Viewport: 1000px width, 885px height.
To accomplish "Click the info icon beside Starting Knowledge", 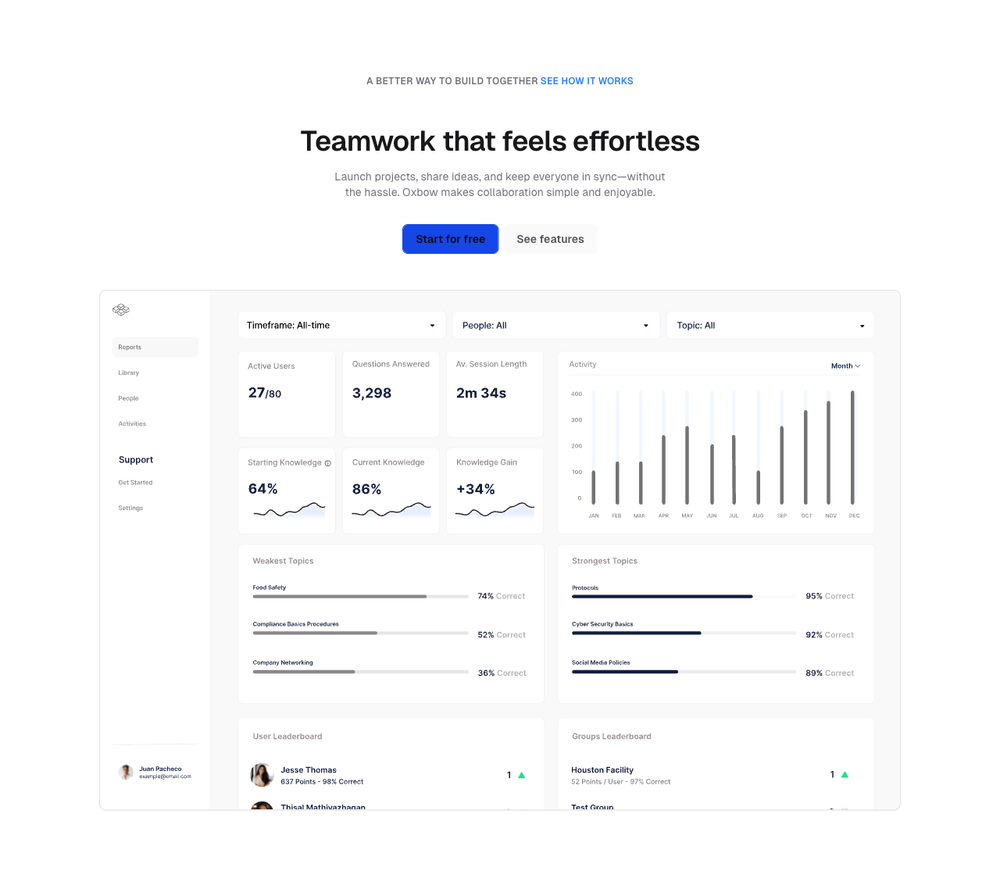I will pyautogui.click(x=328, y=463).
